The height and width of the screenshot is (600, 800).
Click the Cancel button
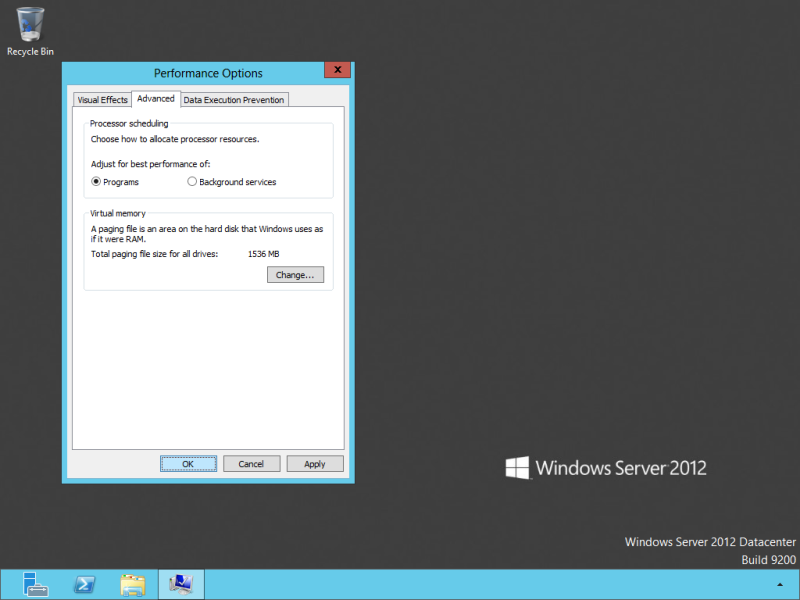pos(252,464)
